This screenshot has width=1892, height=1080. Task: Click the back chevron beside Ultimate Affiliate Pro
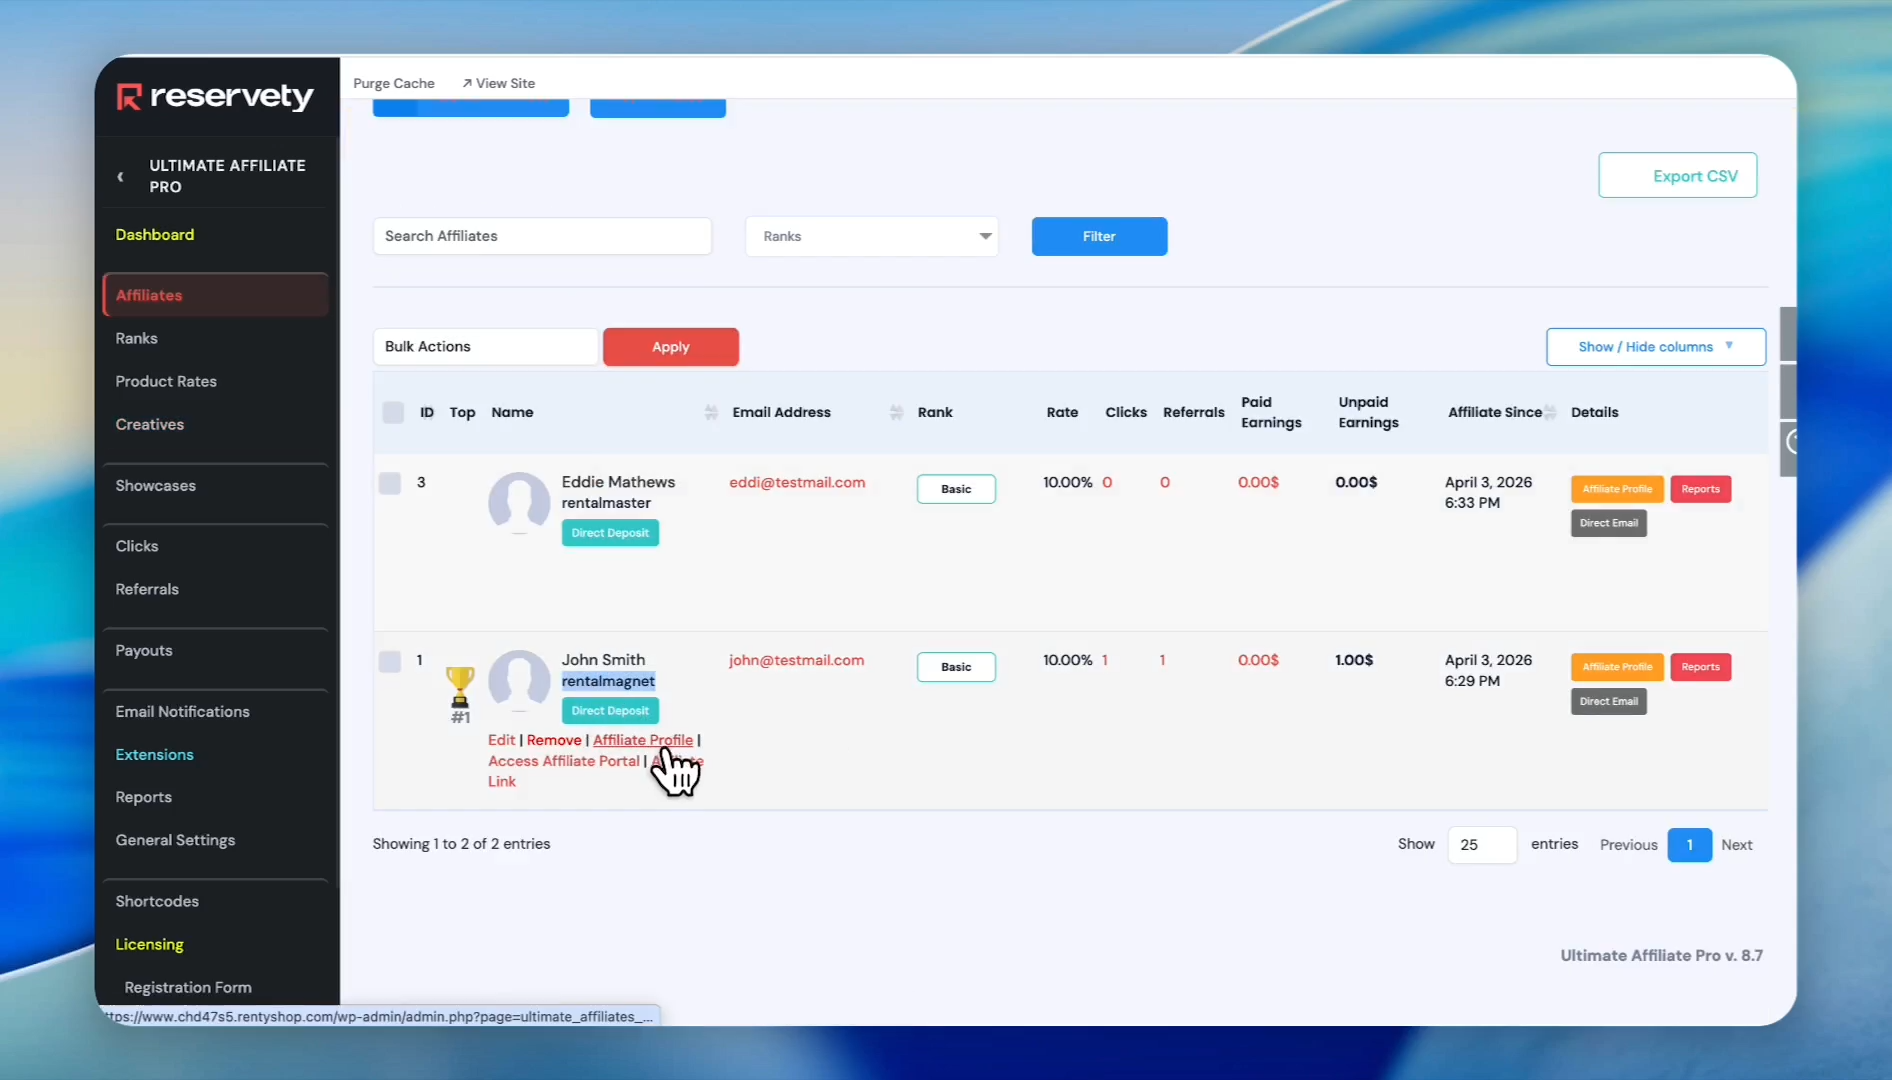coord(121,177)
